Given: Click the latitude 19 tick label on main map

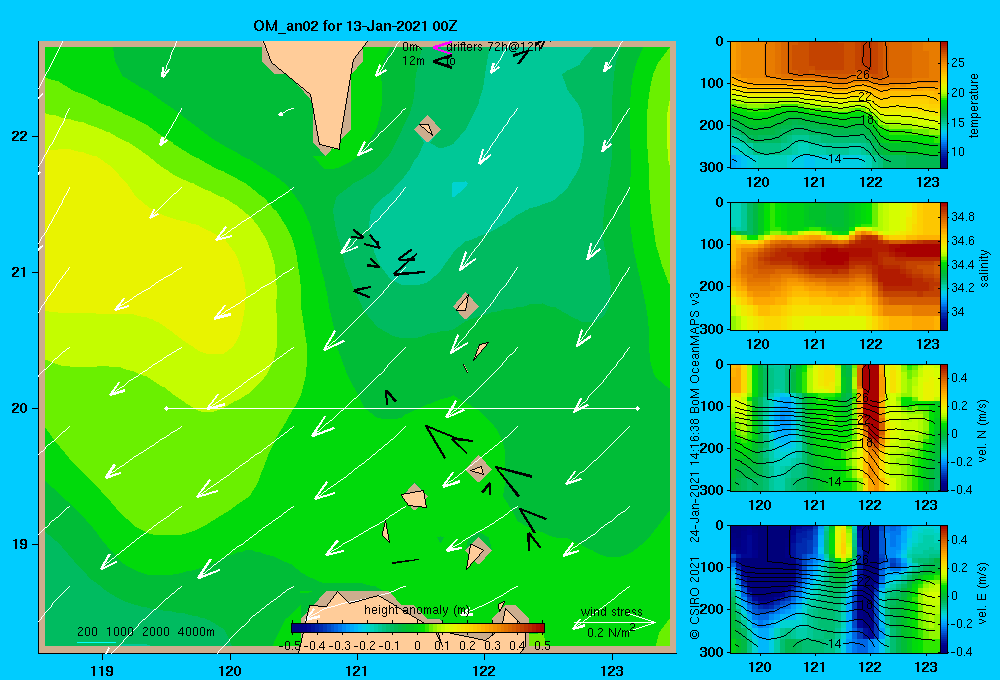Looking at the screenshot, I should [x=20, y=544].
